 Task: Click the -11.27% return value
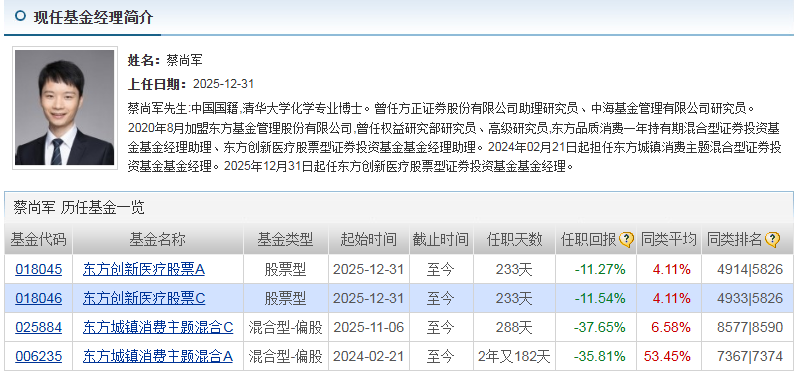pos(600,270)
